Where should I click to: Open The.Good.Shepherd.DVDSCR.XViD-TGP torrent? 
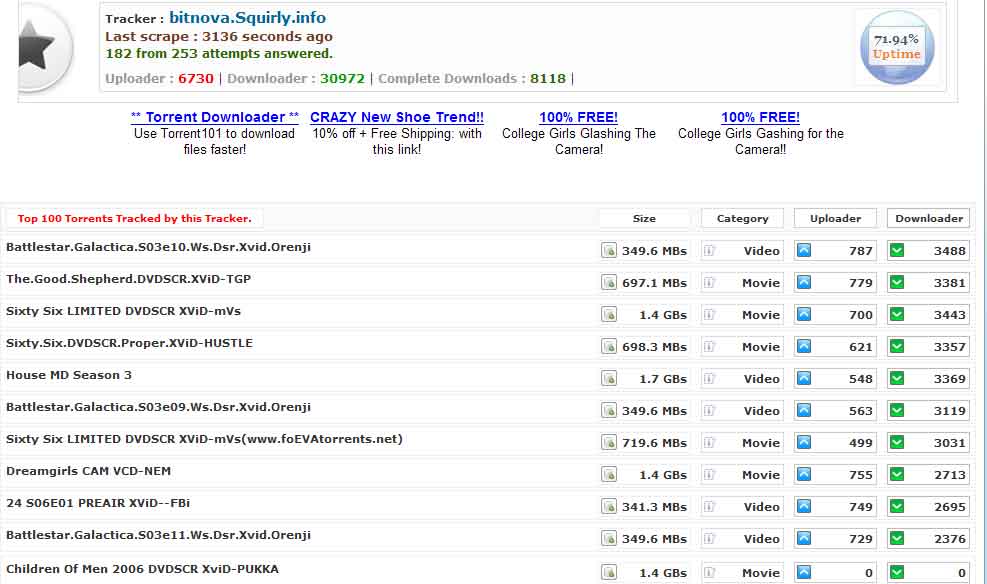[x=128, y=279]
